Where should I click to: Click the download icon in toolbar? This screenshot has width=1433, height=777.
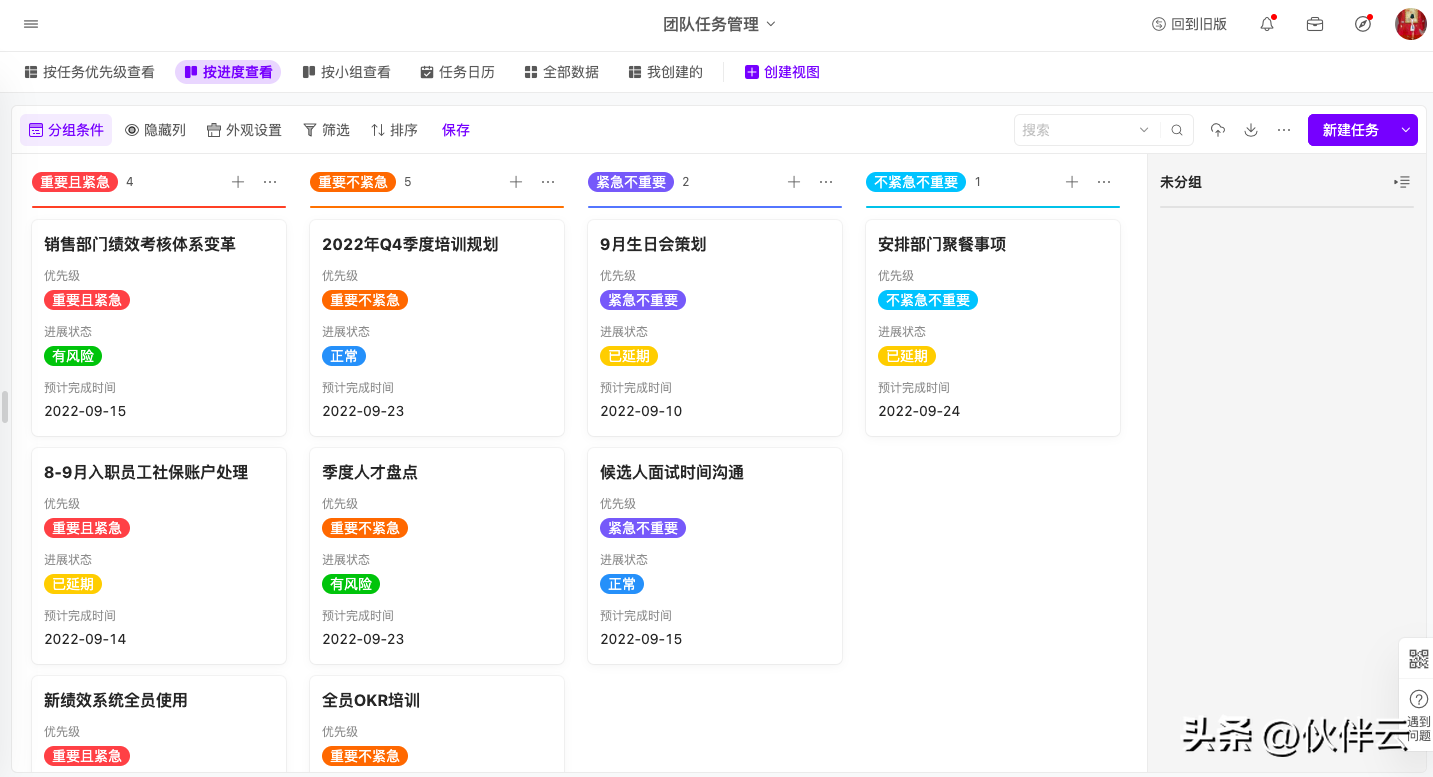1251,130
